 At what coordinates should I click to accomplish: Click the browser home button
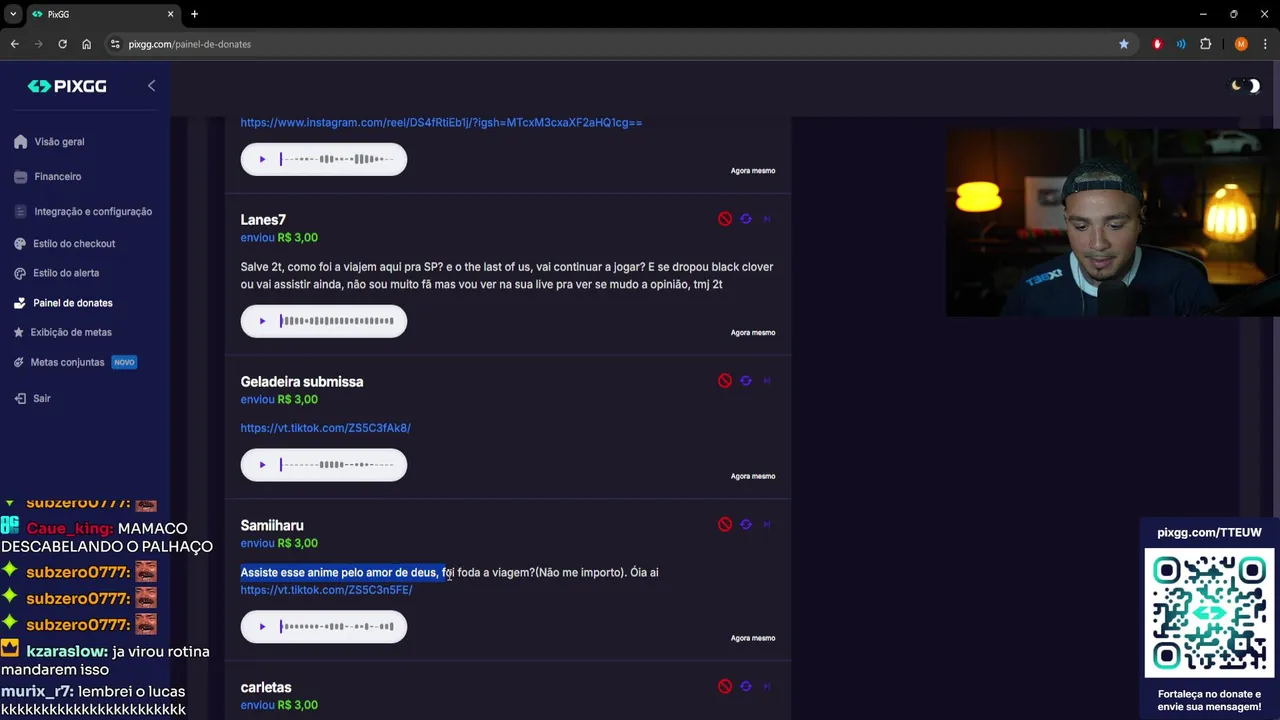tap(87, 44)
